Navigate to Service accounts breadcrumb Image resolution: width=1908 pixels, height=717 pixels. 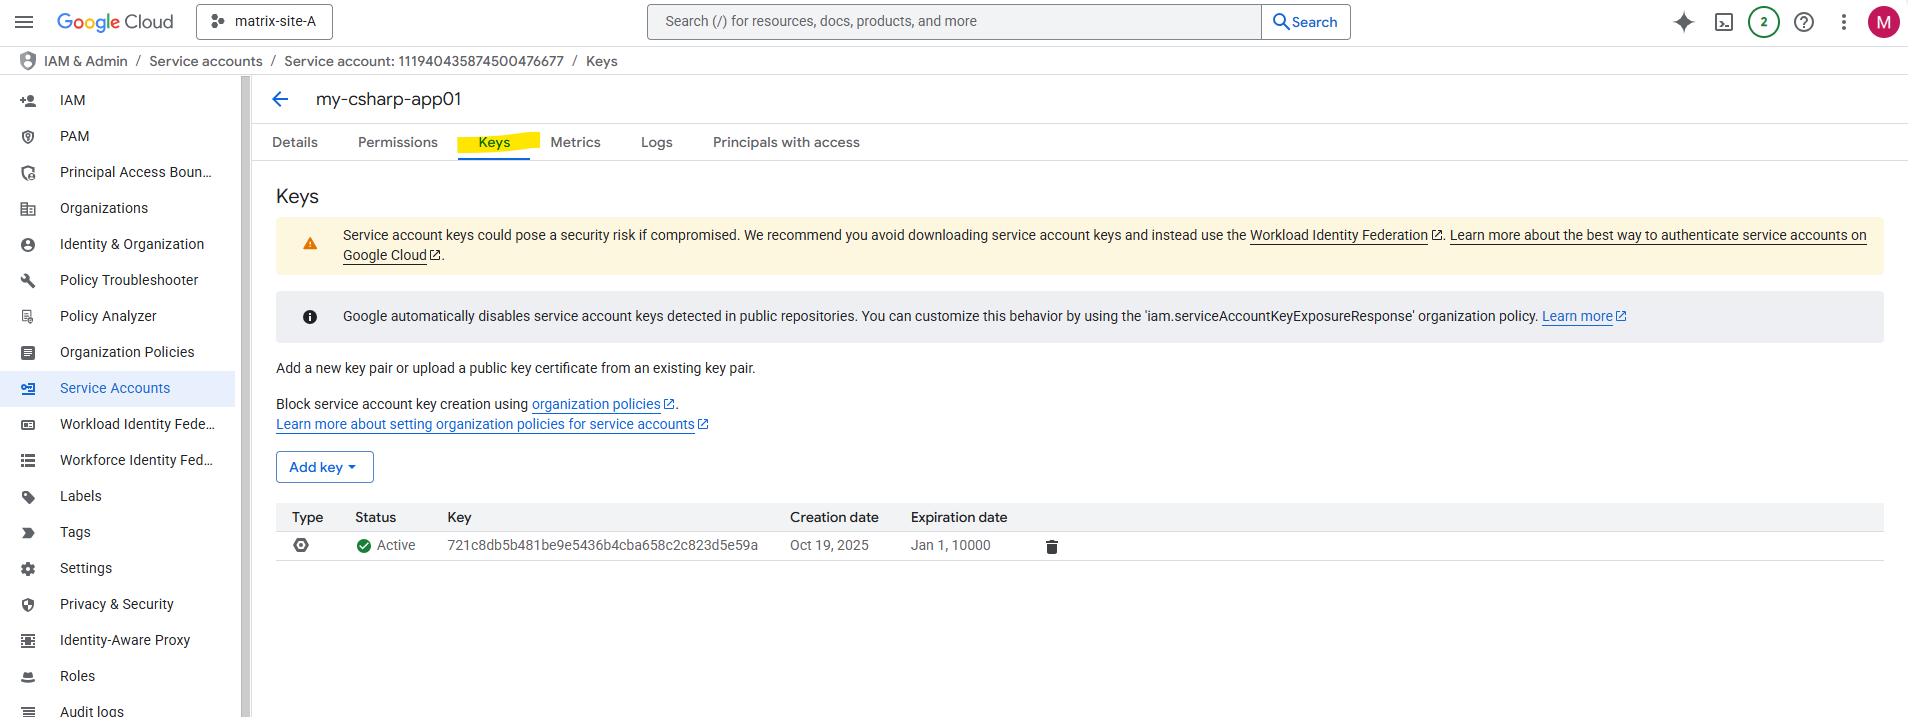(205, 61)
